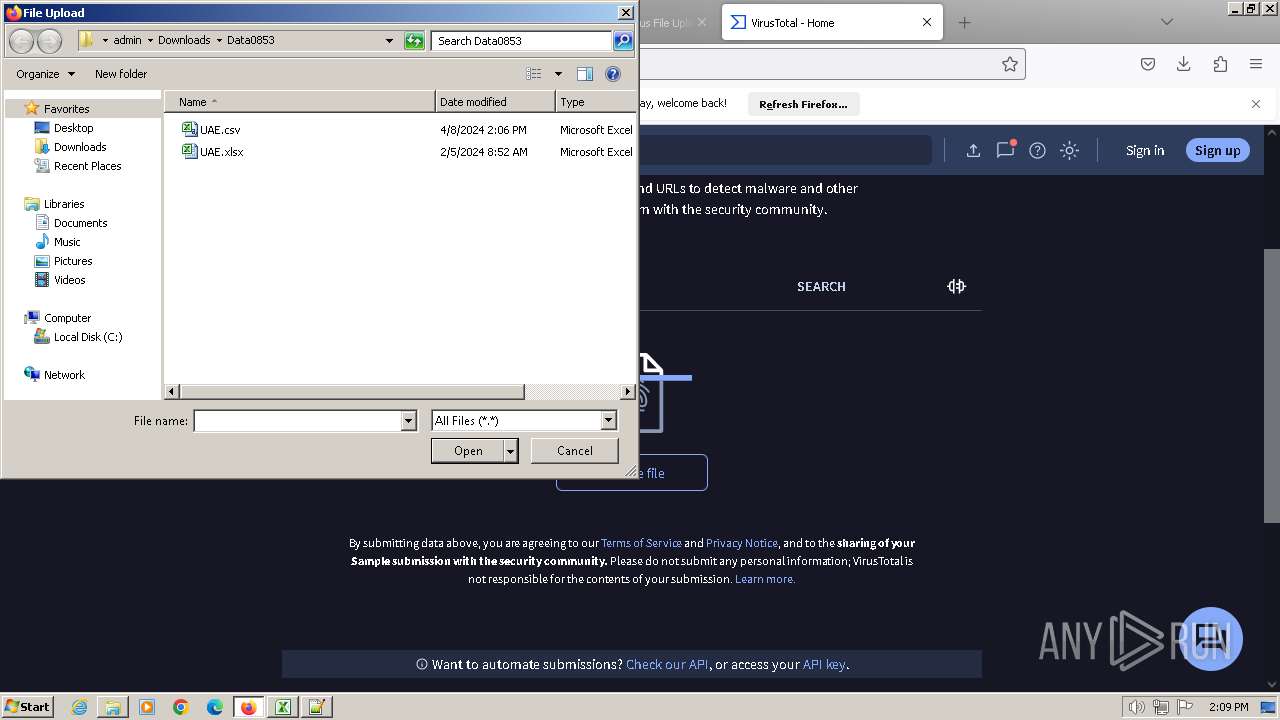
Task: Open Firefox application menu
Action: (x=1256, y=64)
